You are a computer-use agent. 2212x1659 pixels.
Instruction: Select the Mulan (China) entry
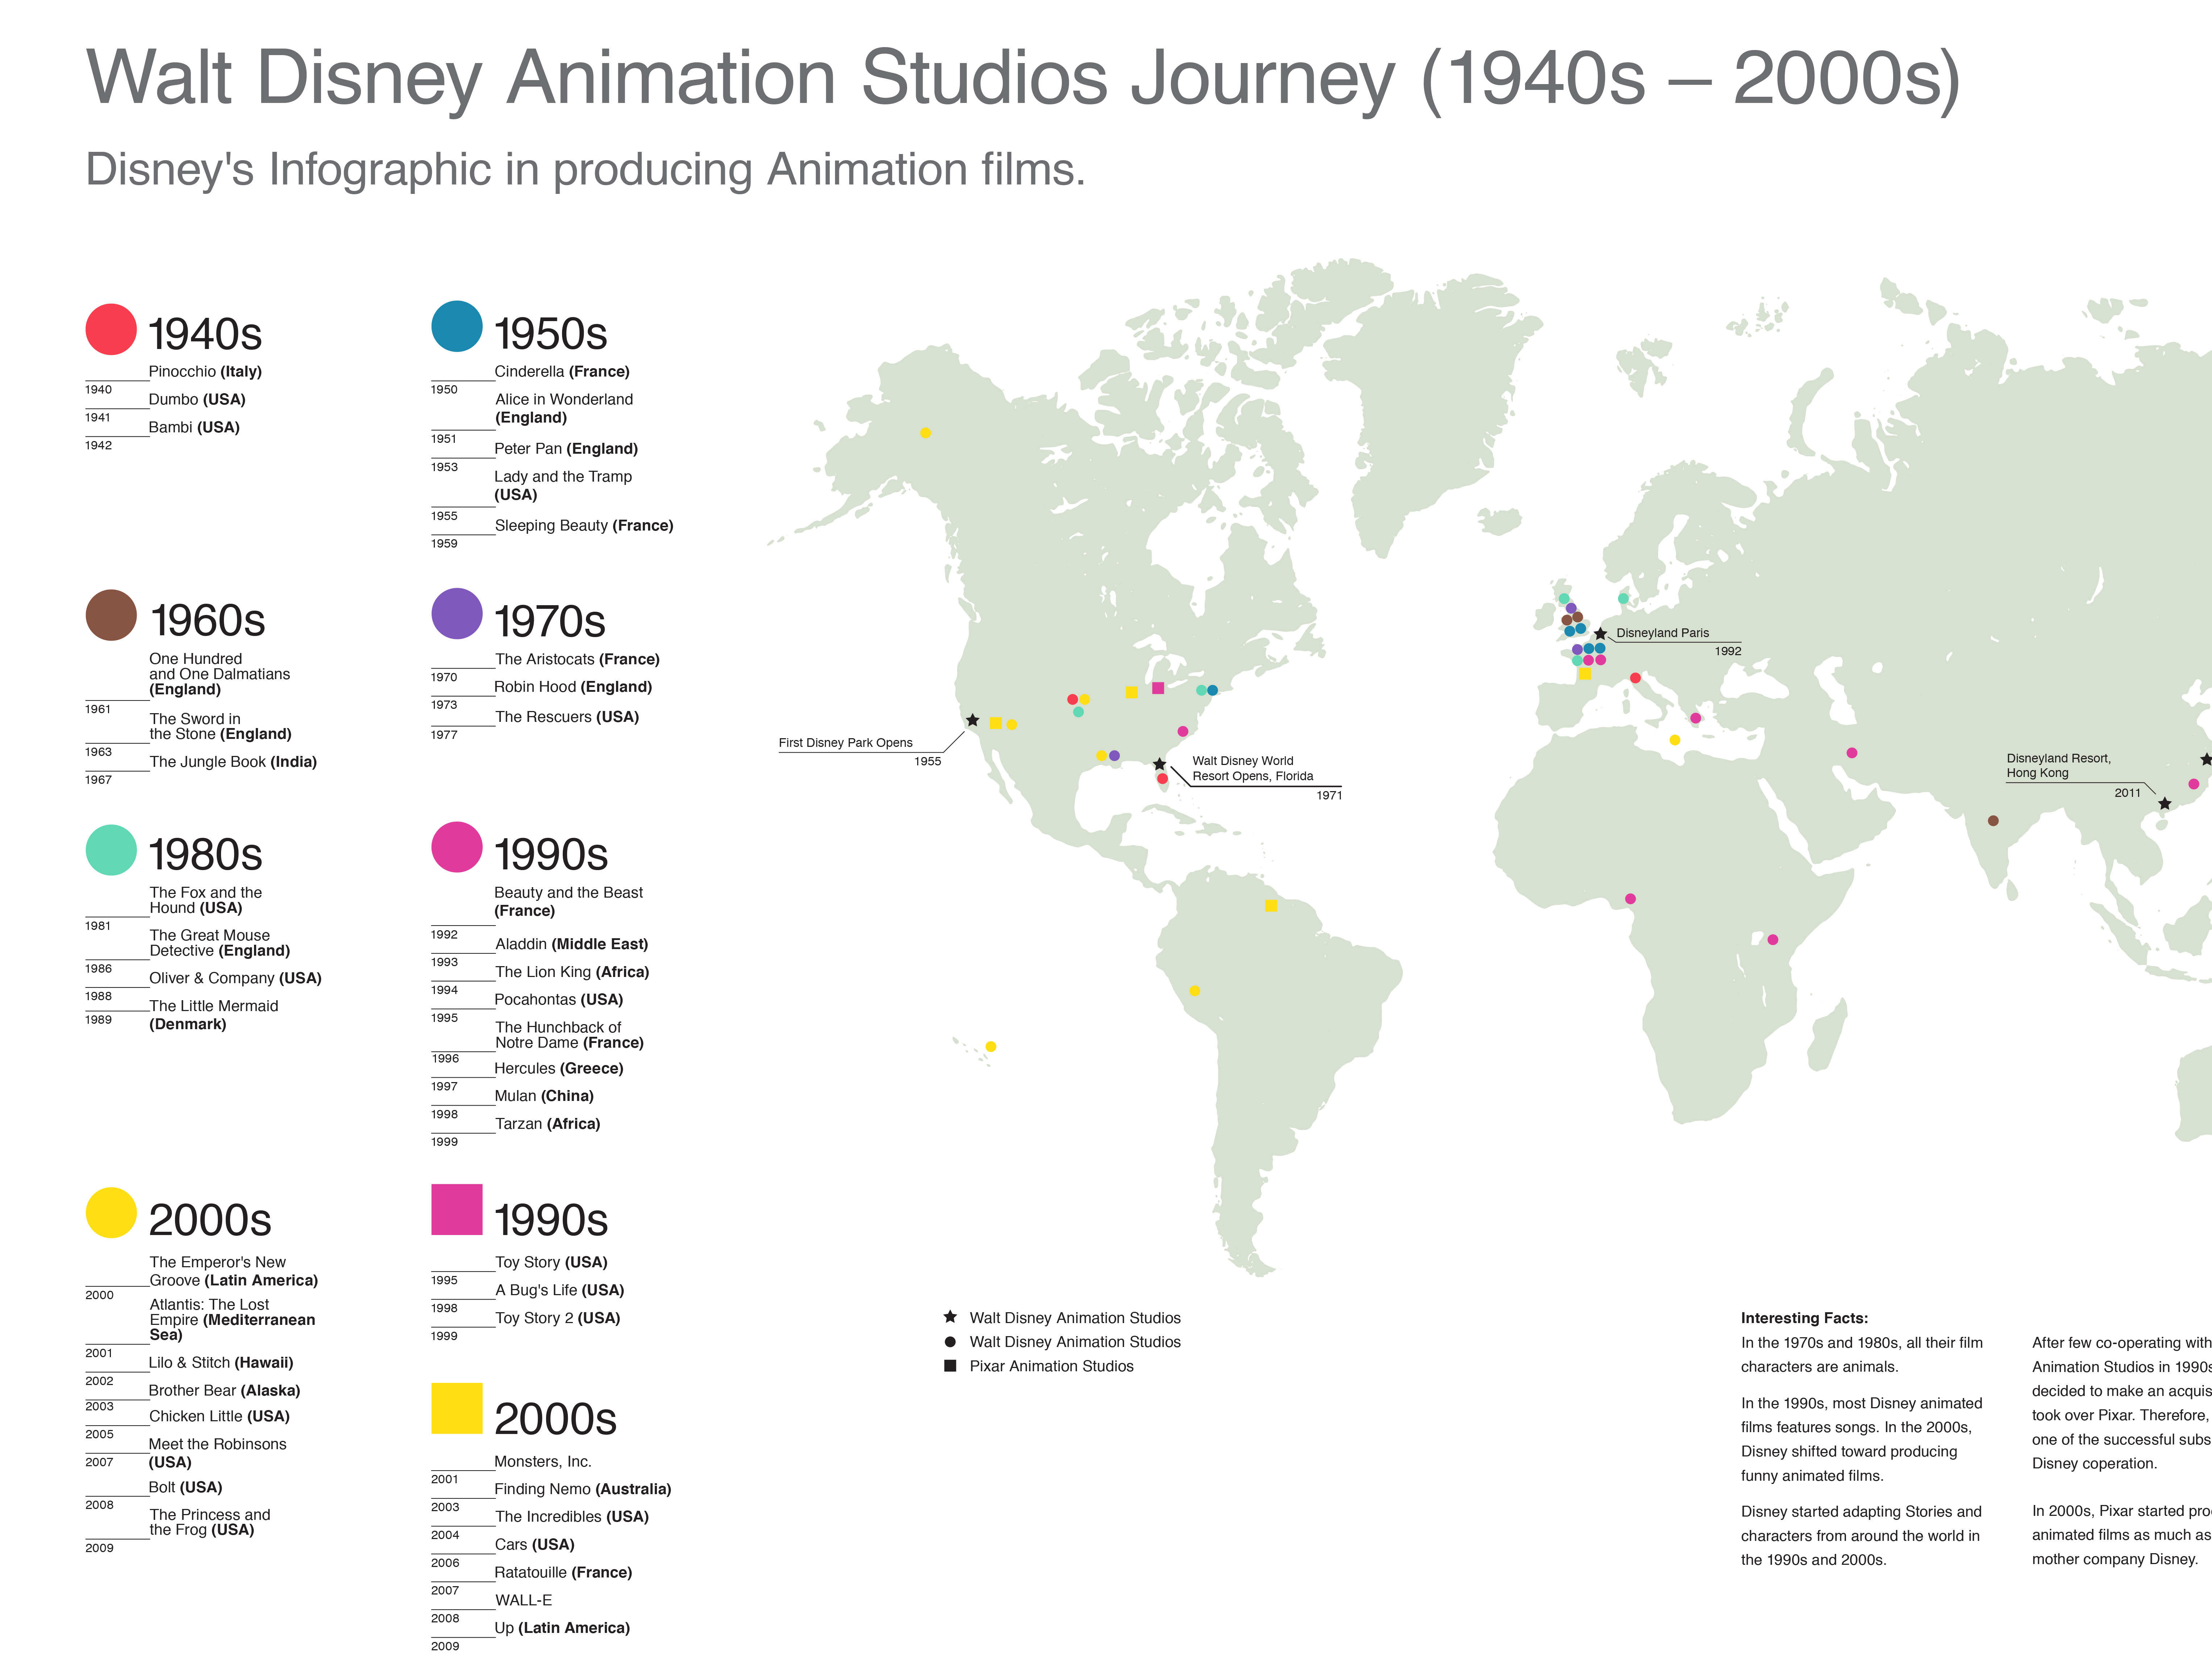point(544,1096)
